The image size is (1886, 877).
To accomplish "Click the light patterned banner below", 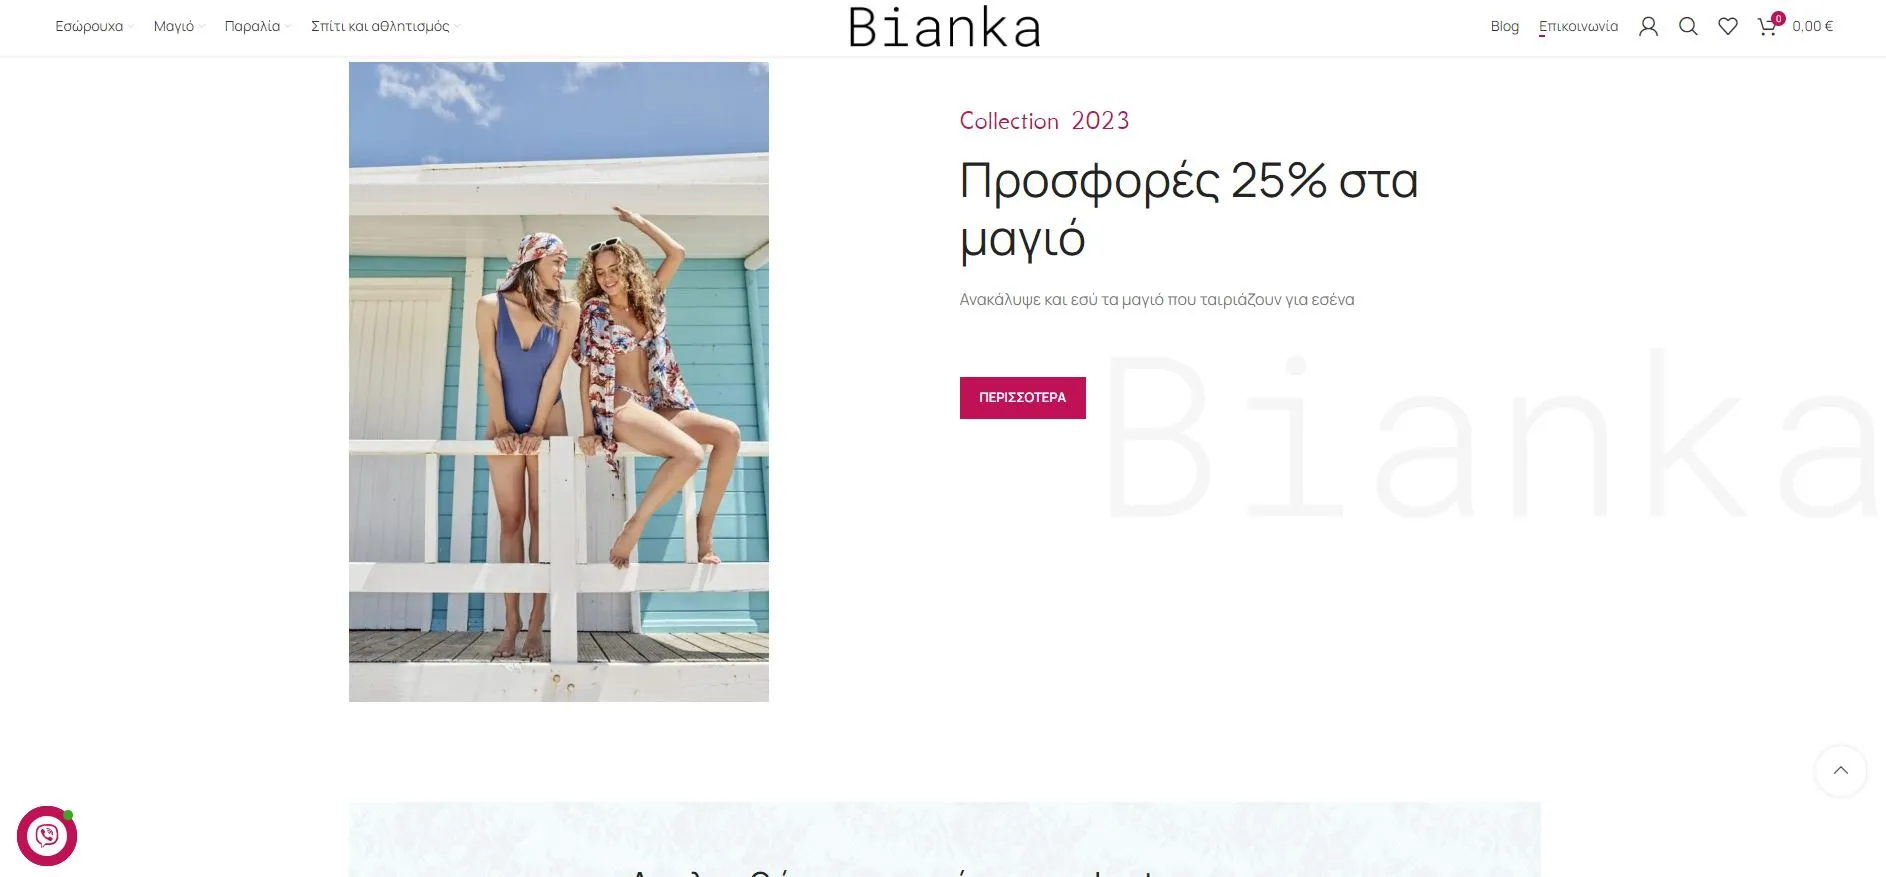I will (x=944, y=839).
